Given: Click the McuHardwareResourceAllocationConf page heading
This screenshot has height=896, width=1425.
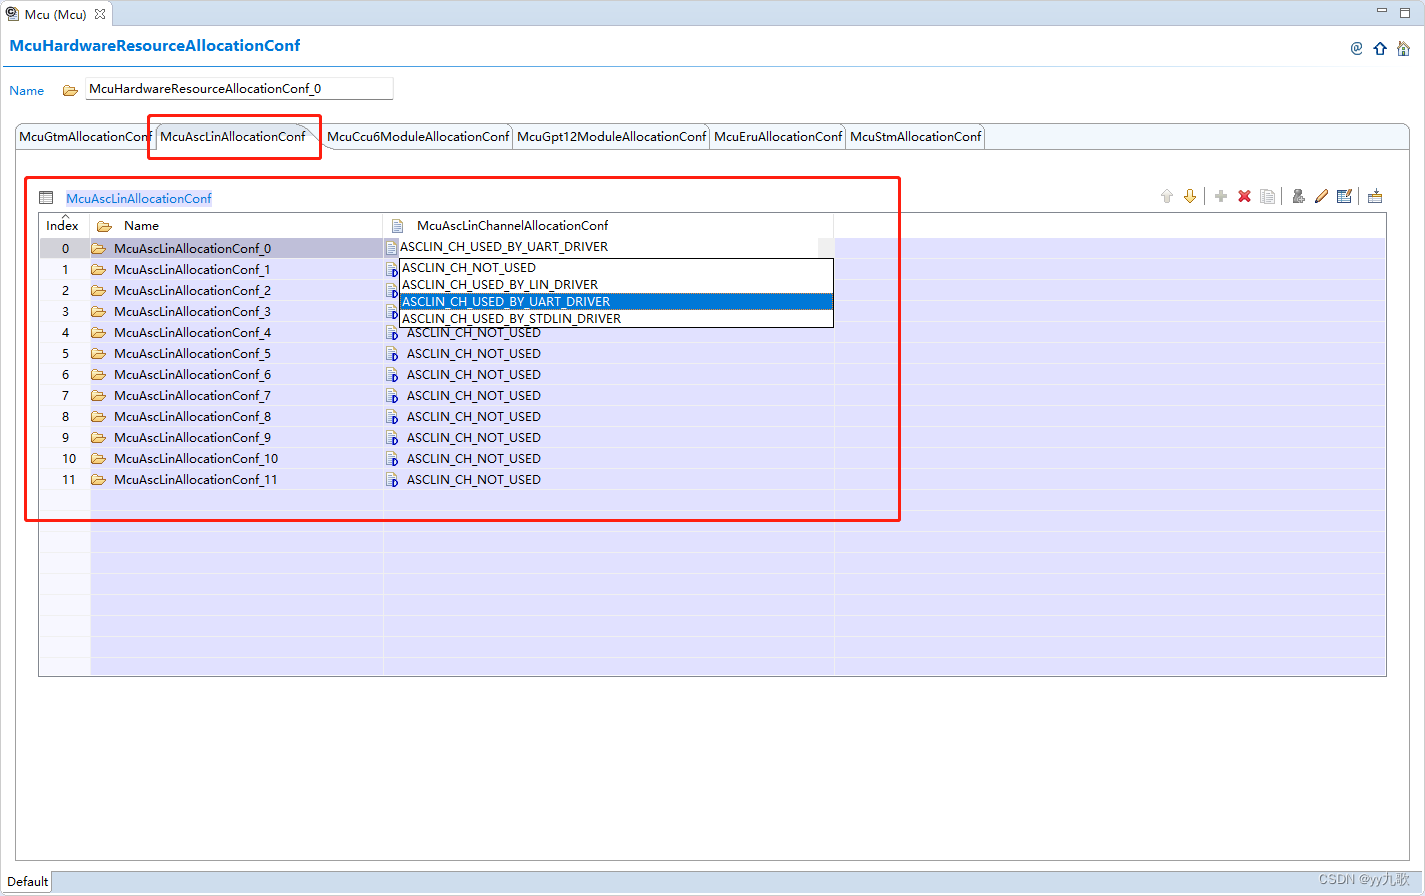Looking at the screenshot, I should pos(154,46).
